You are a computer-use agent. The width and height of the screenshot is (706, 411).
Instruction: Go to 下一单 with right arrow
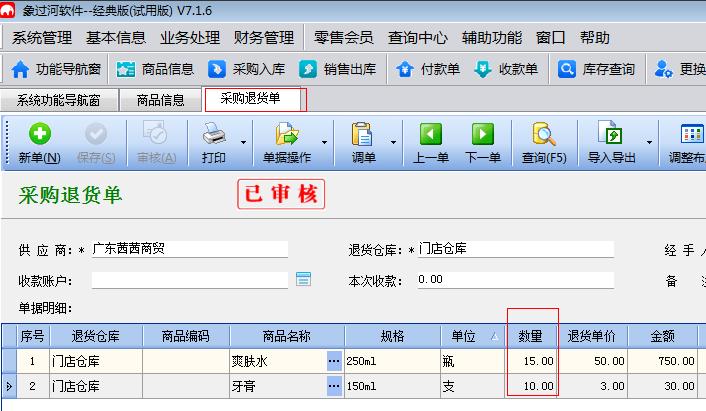[483, 134]
